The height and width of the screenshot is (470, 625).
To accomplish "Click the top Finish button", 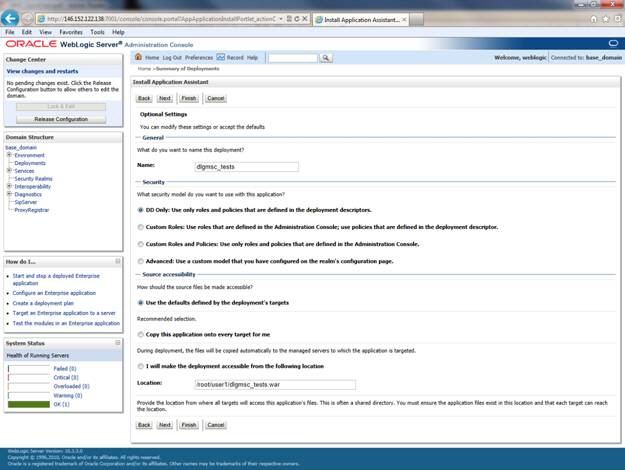I will click(189, 98).
